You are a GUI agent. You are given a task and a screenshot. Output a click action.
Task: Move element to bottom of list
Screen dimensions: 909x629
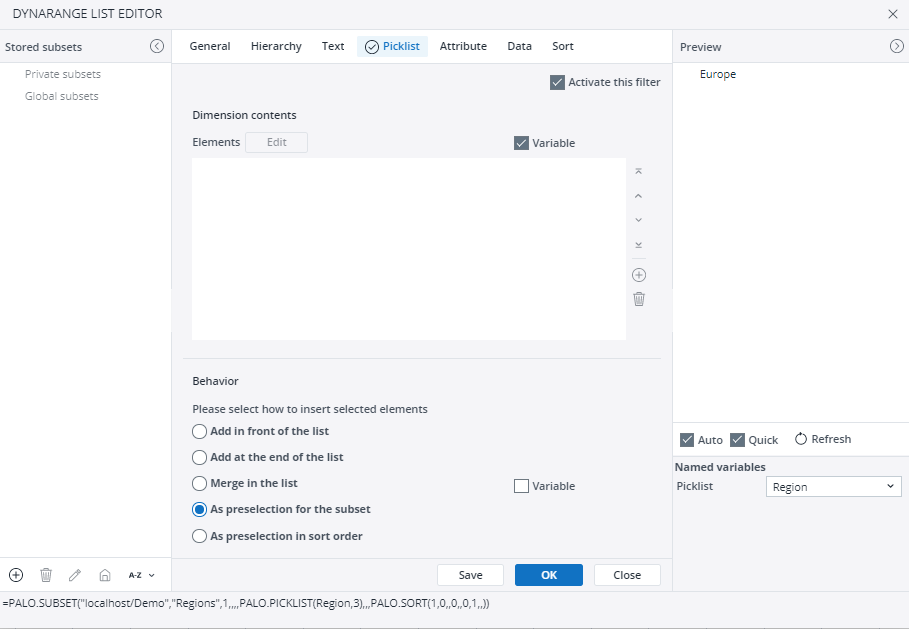pyautogui.click(x=638, y=245)
